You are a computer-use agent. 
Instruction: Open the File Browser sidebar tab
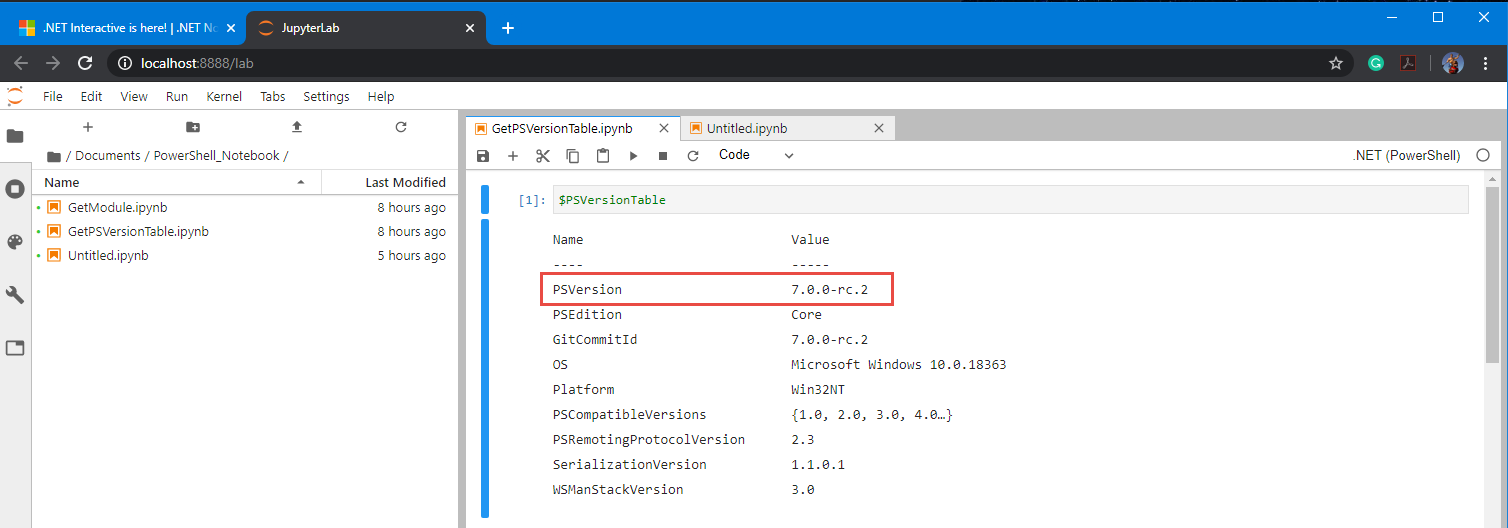[15, 136]
